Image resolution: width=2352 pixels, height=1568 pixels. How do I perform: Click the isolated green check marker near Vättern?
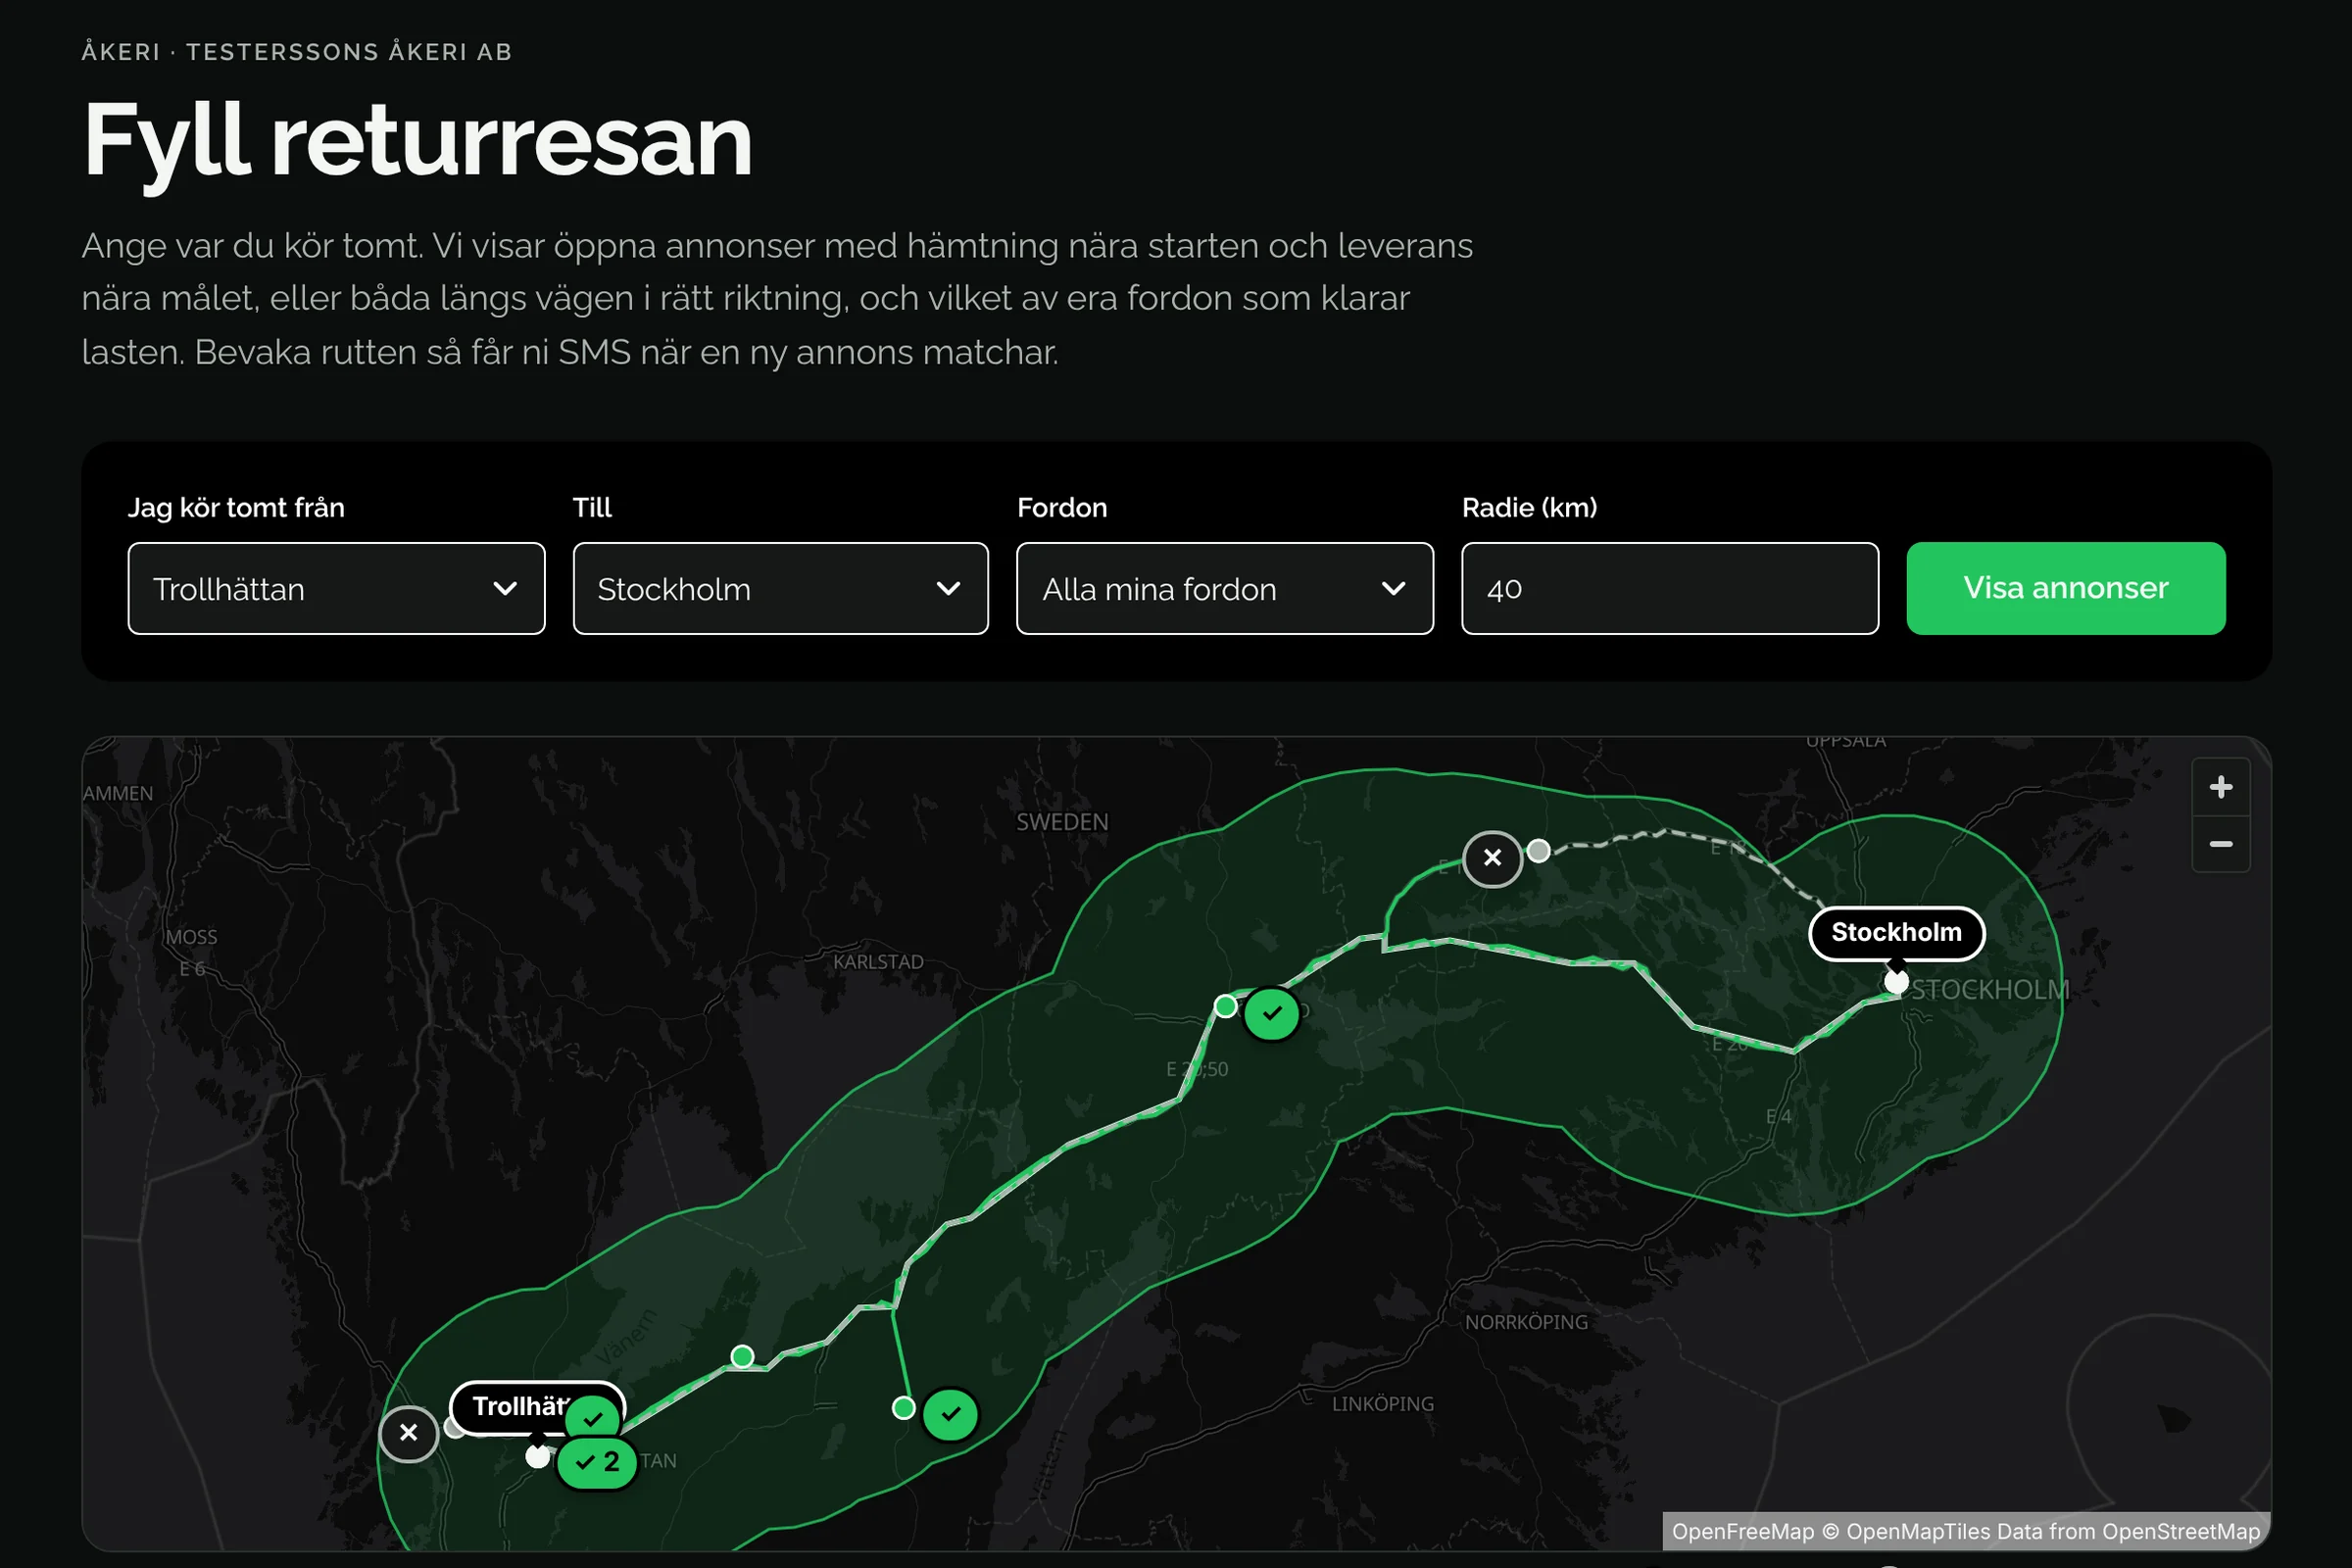(x=950, y=1414)
